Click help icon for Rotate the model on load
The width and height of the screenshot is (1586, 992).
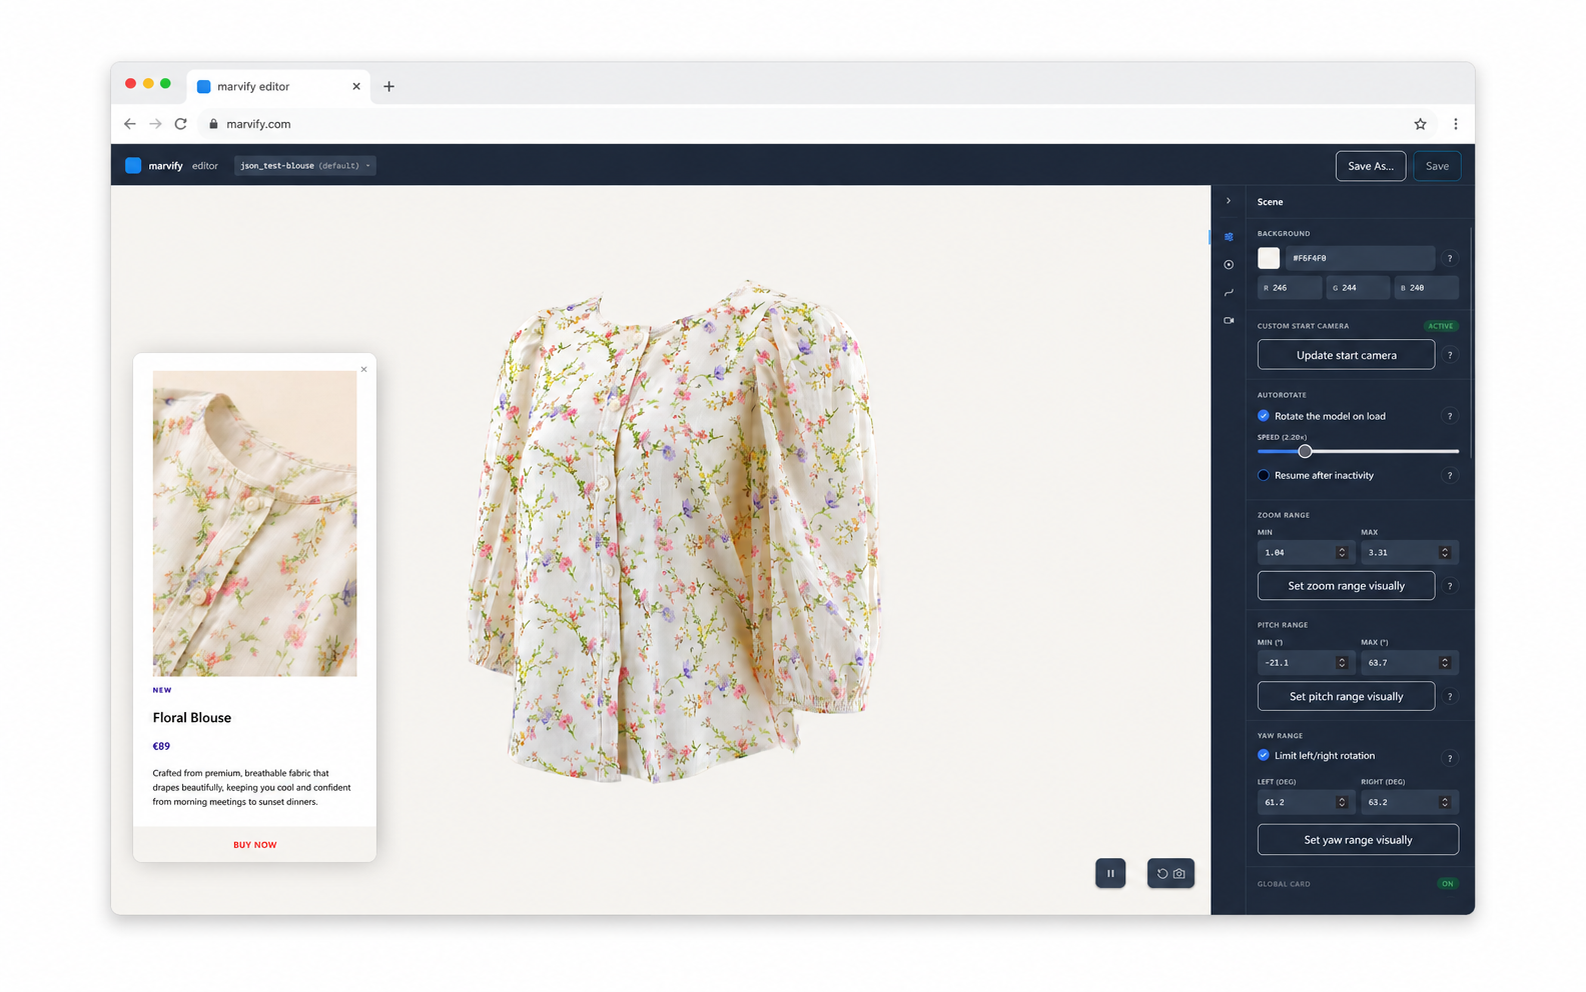1449,416
